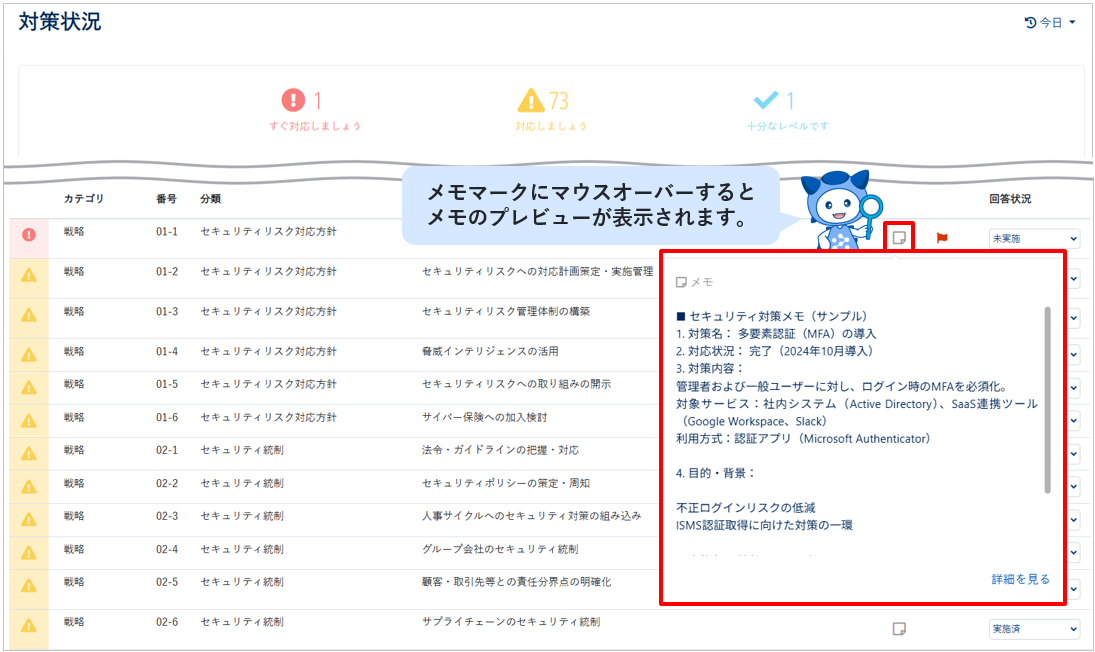Open the 未実施 status dropdown on row 01-1
1095x652 pixels.
1033,238
